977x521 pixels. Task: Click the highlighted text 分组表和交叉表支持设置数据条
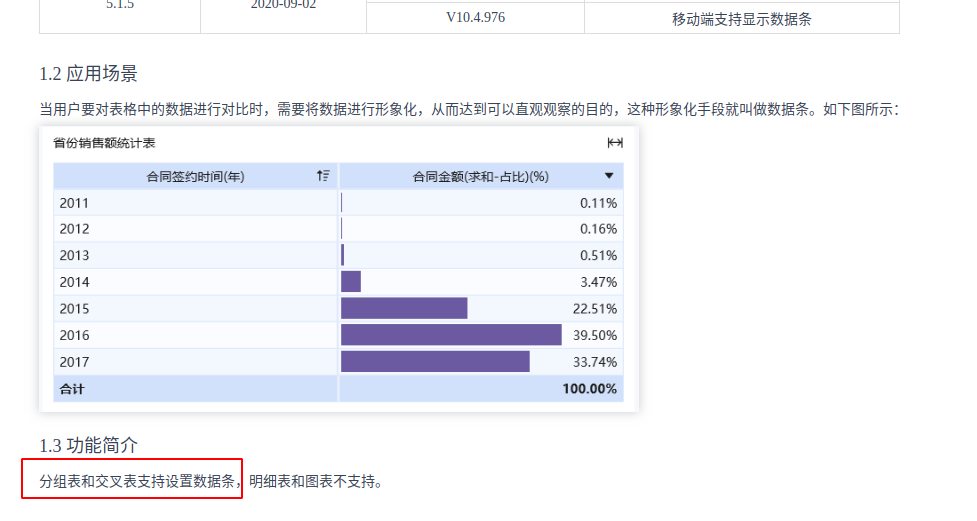137,481
